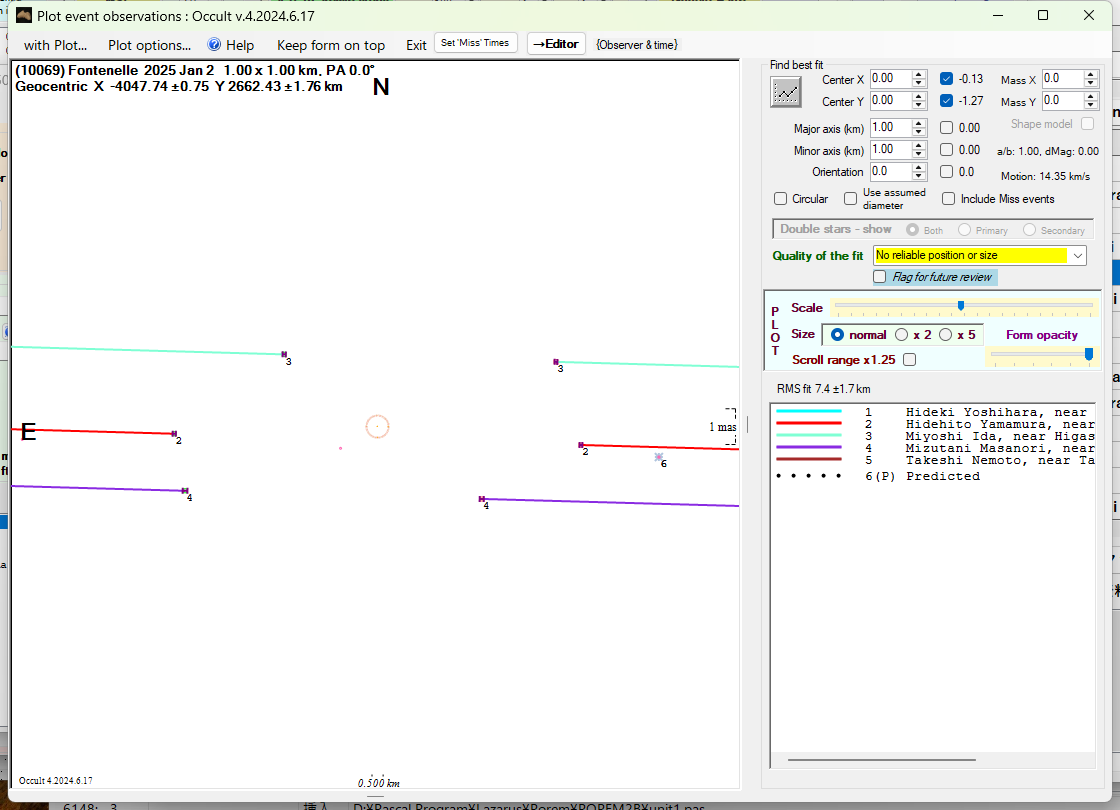Select the x 2 plot size radio button
The image size is (1120, 810).
tap(901, 335)
